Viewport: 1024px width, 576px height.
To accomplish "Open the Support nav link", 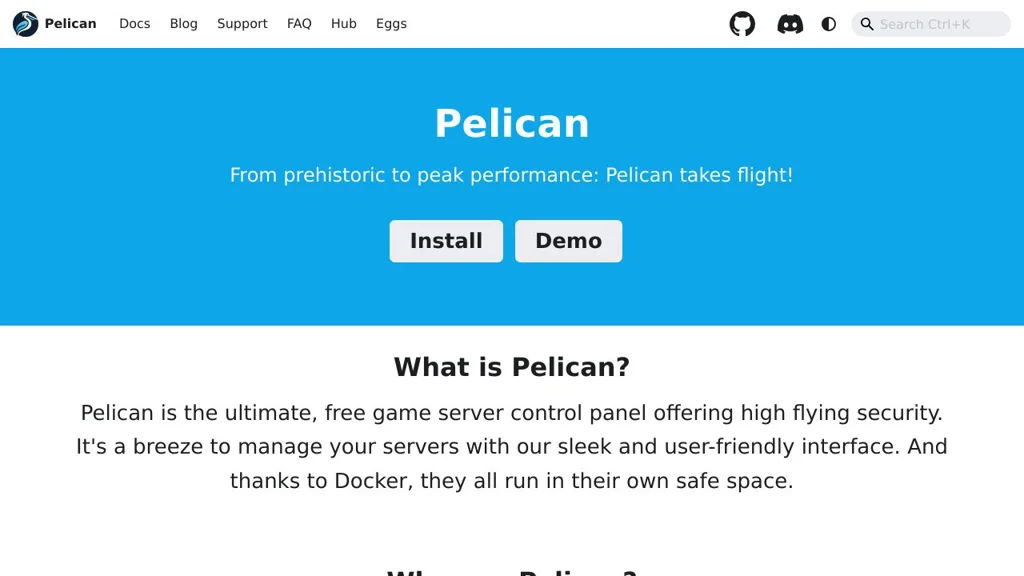I will [242, 24].
